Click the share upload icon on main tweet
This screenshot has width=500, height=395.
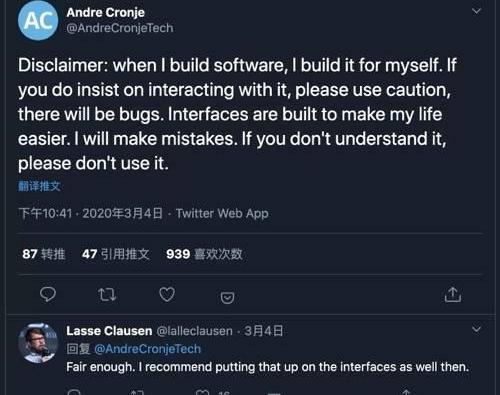click(x=453, y=294)
